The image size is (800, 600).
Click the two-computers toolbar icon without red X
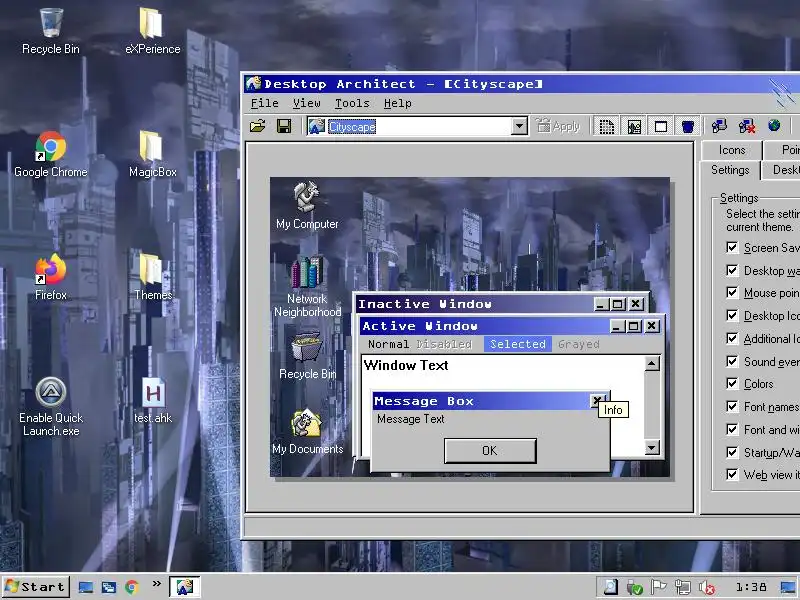click(719, 126)
